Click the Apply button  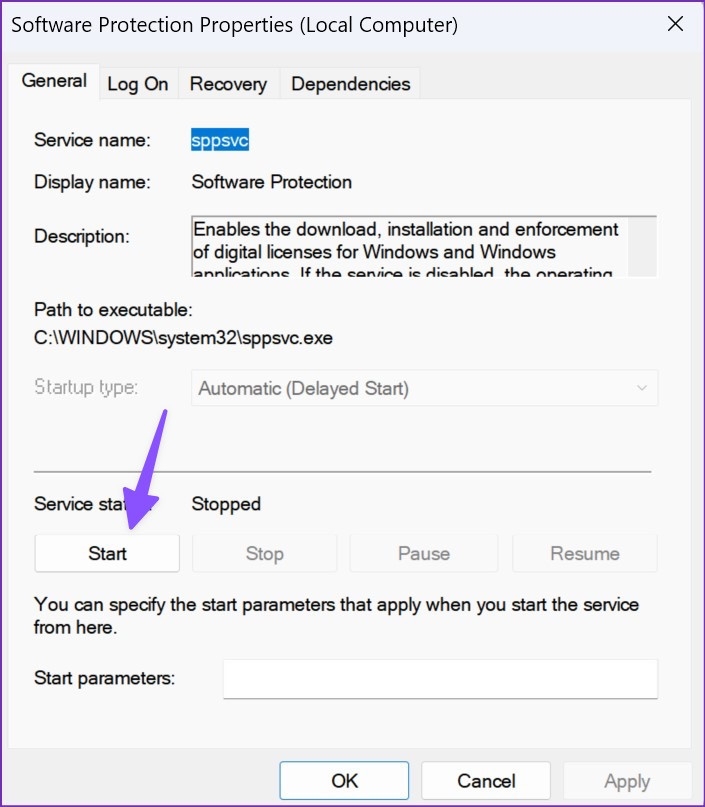point(627,781)
